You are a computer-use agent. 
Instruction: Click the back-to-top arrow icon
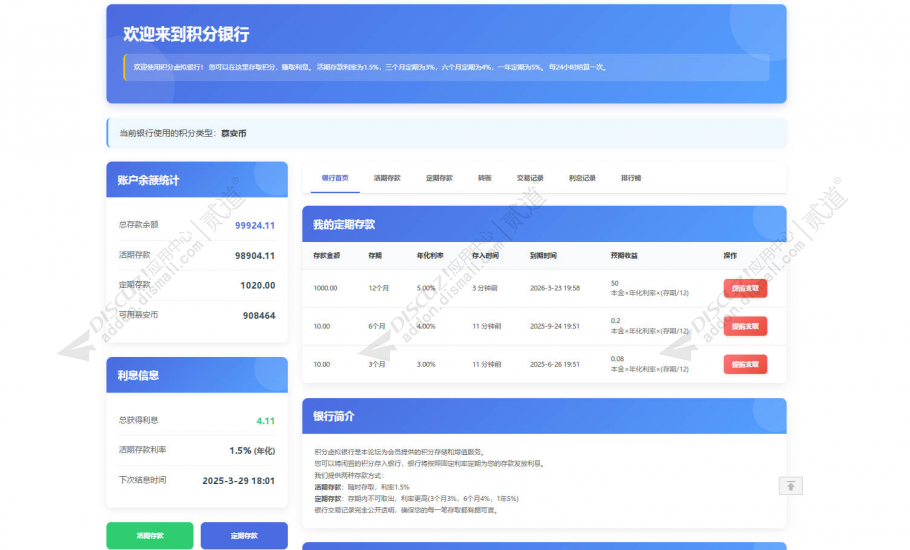click(x=790, y=486)
